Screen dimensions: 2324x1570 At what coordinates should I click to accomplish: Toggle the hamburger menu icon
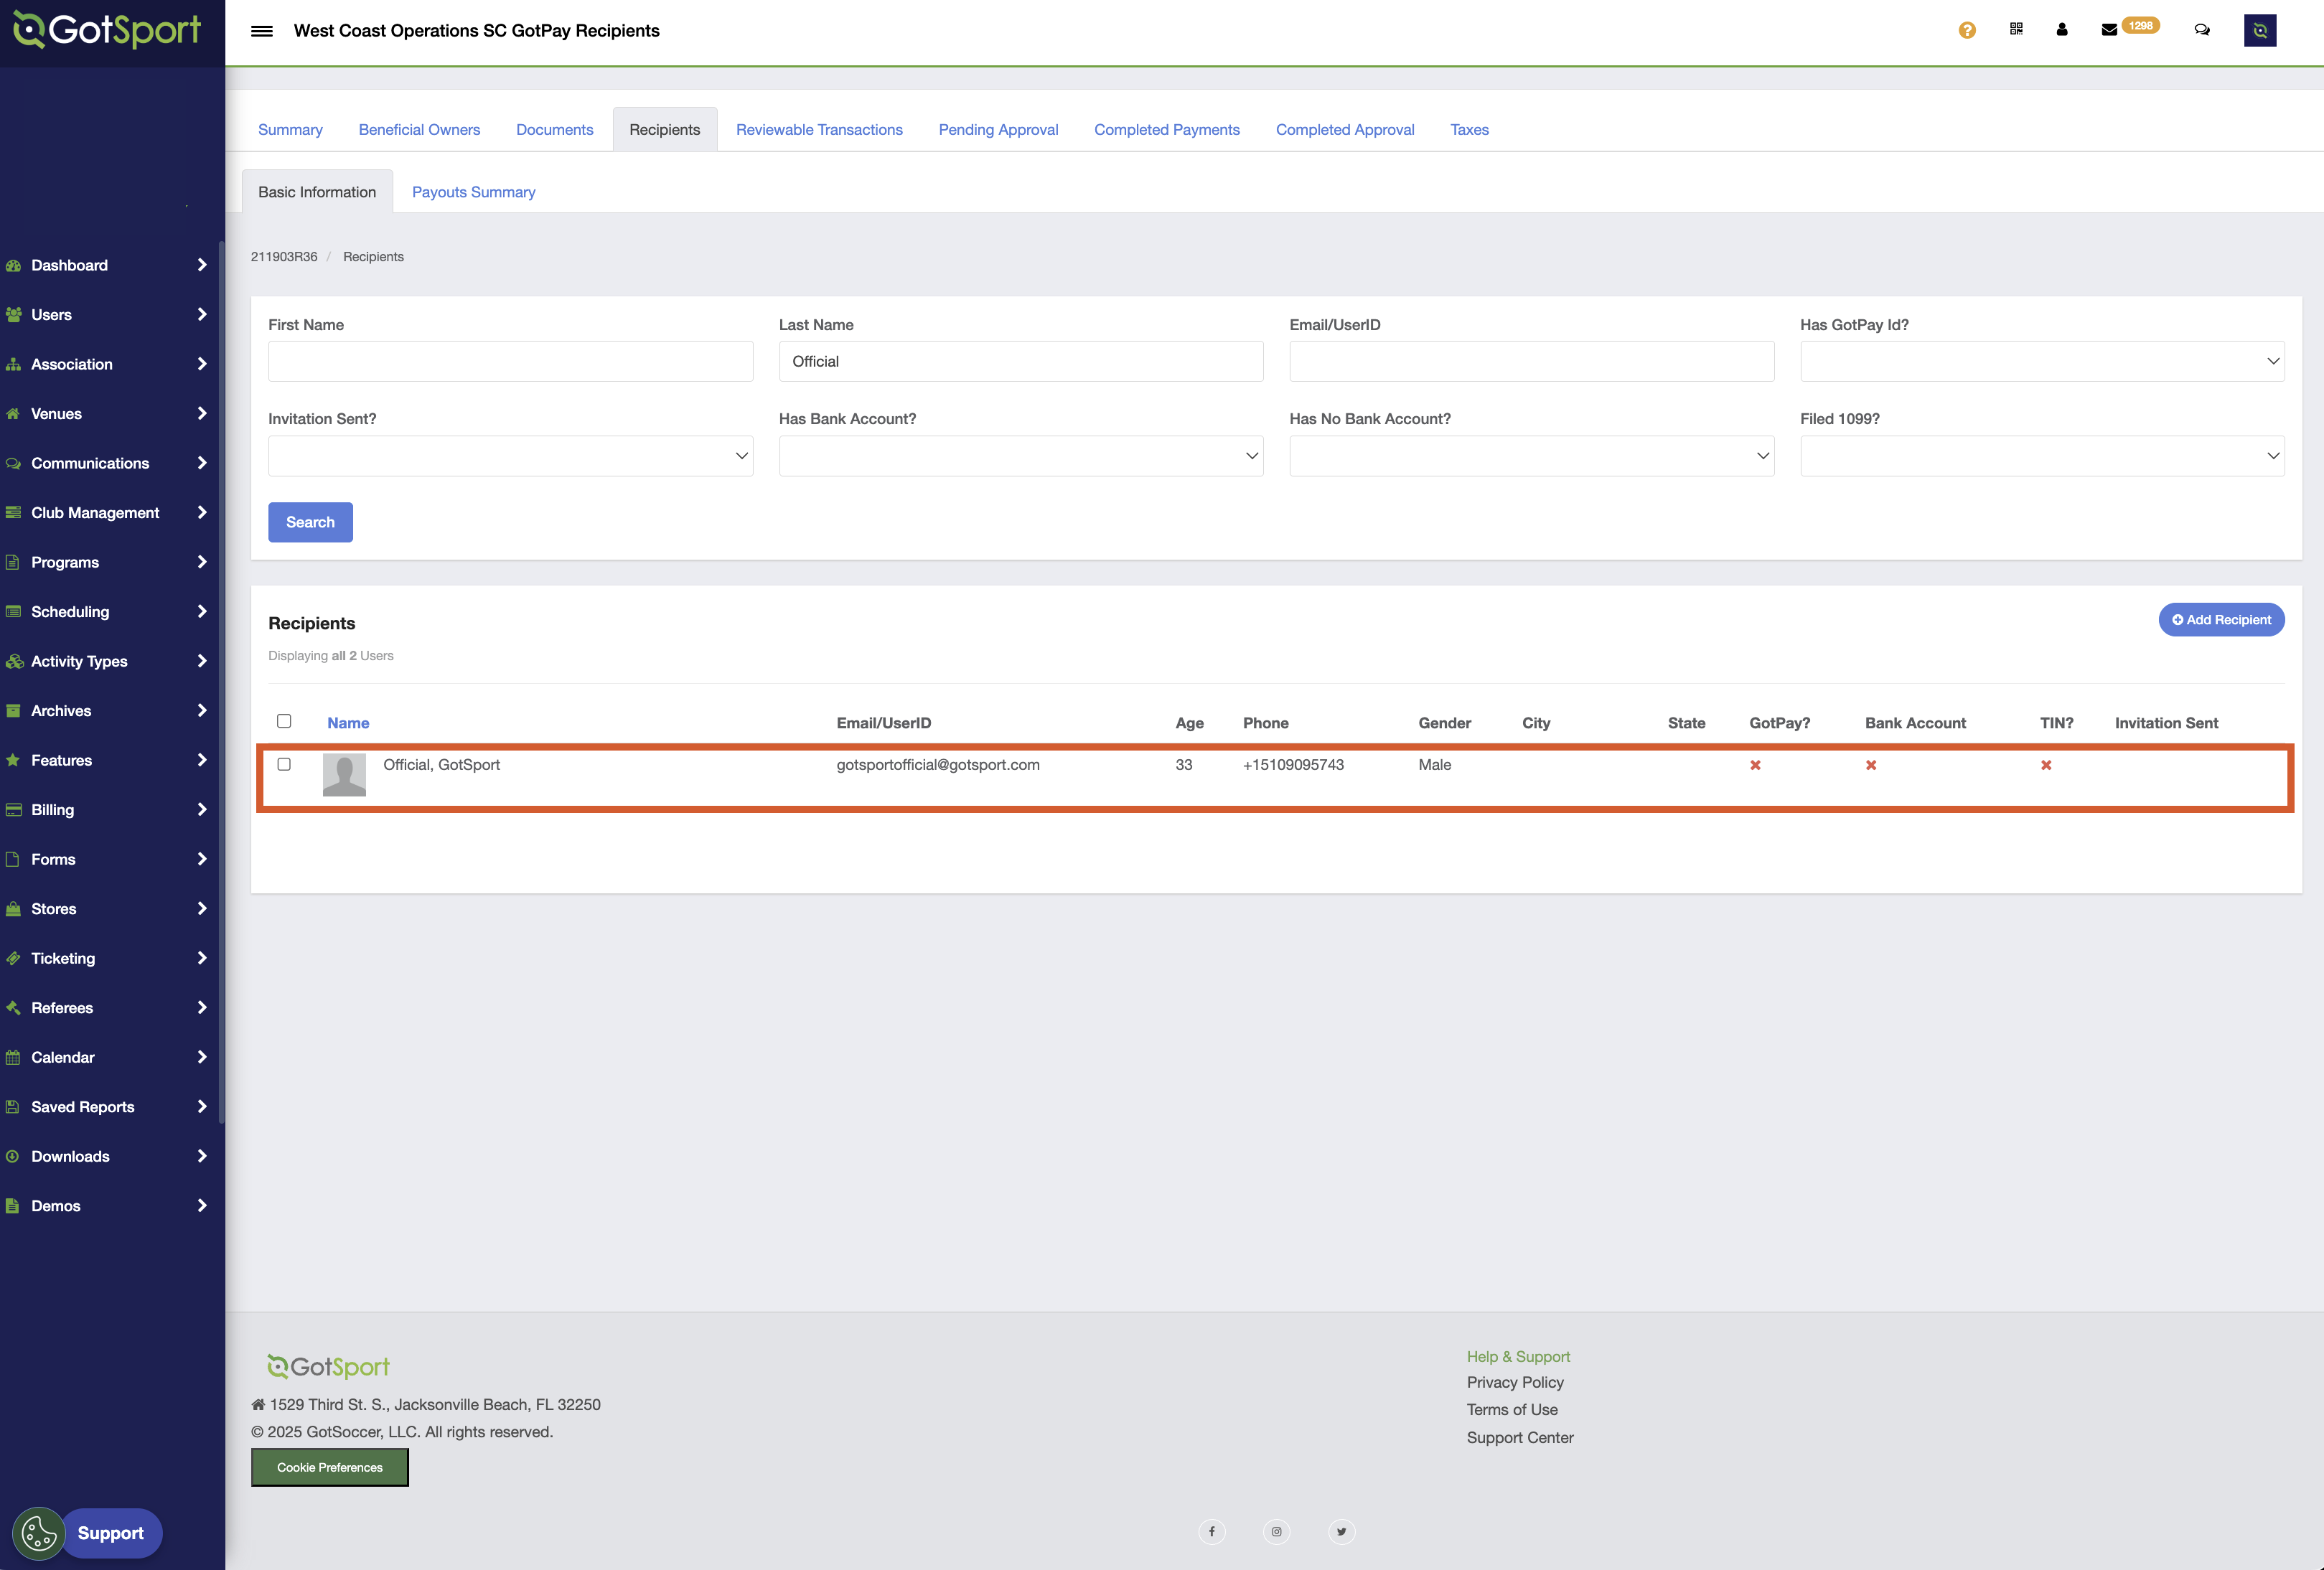(x=262, y=31)
